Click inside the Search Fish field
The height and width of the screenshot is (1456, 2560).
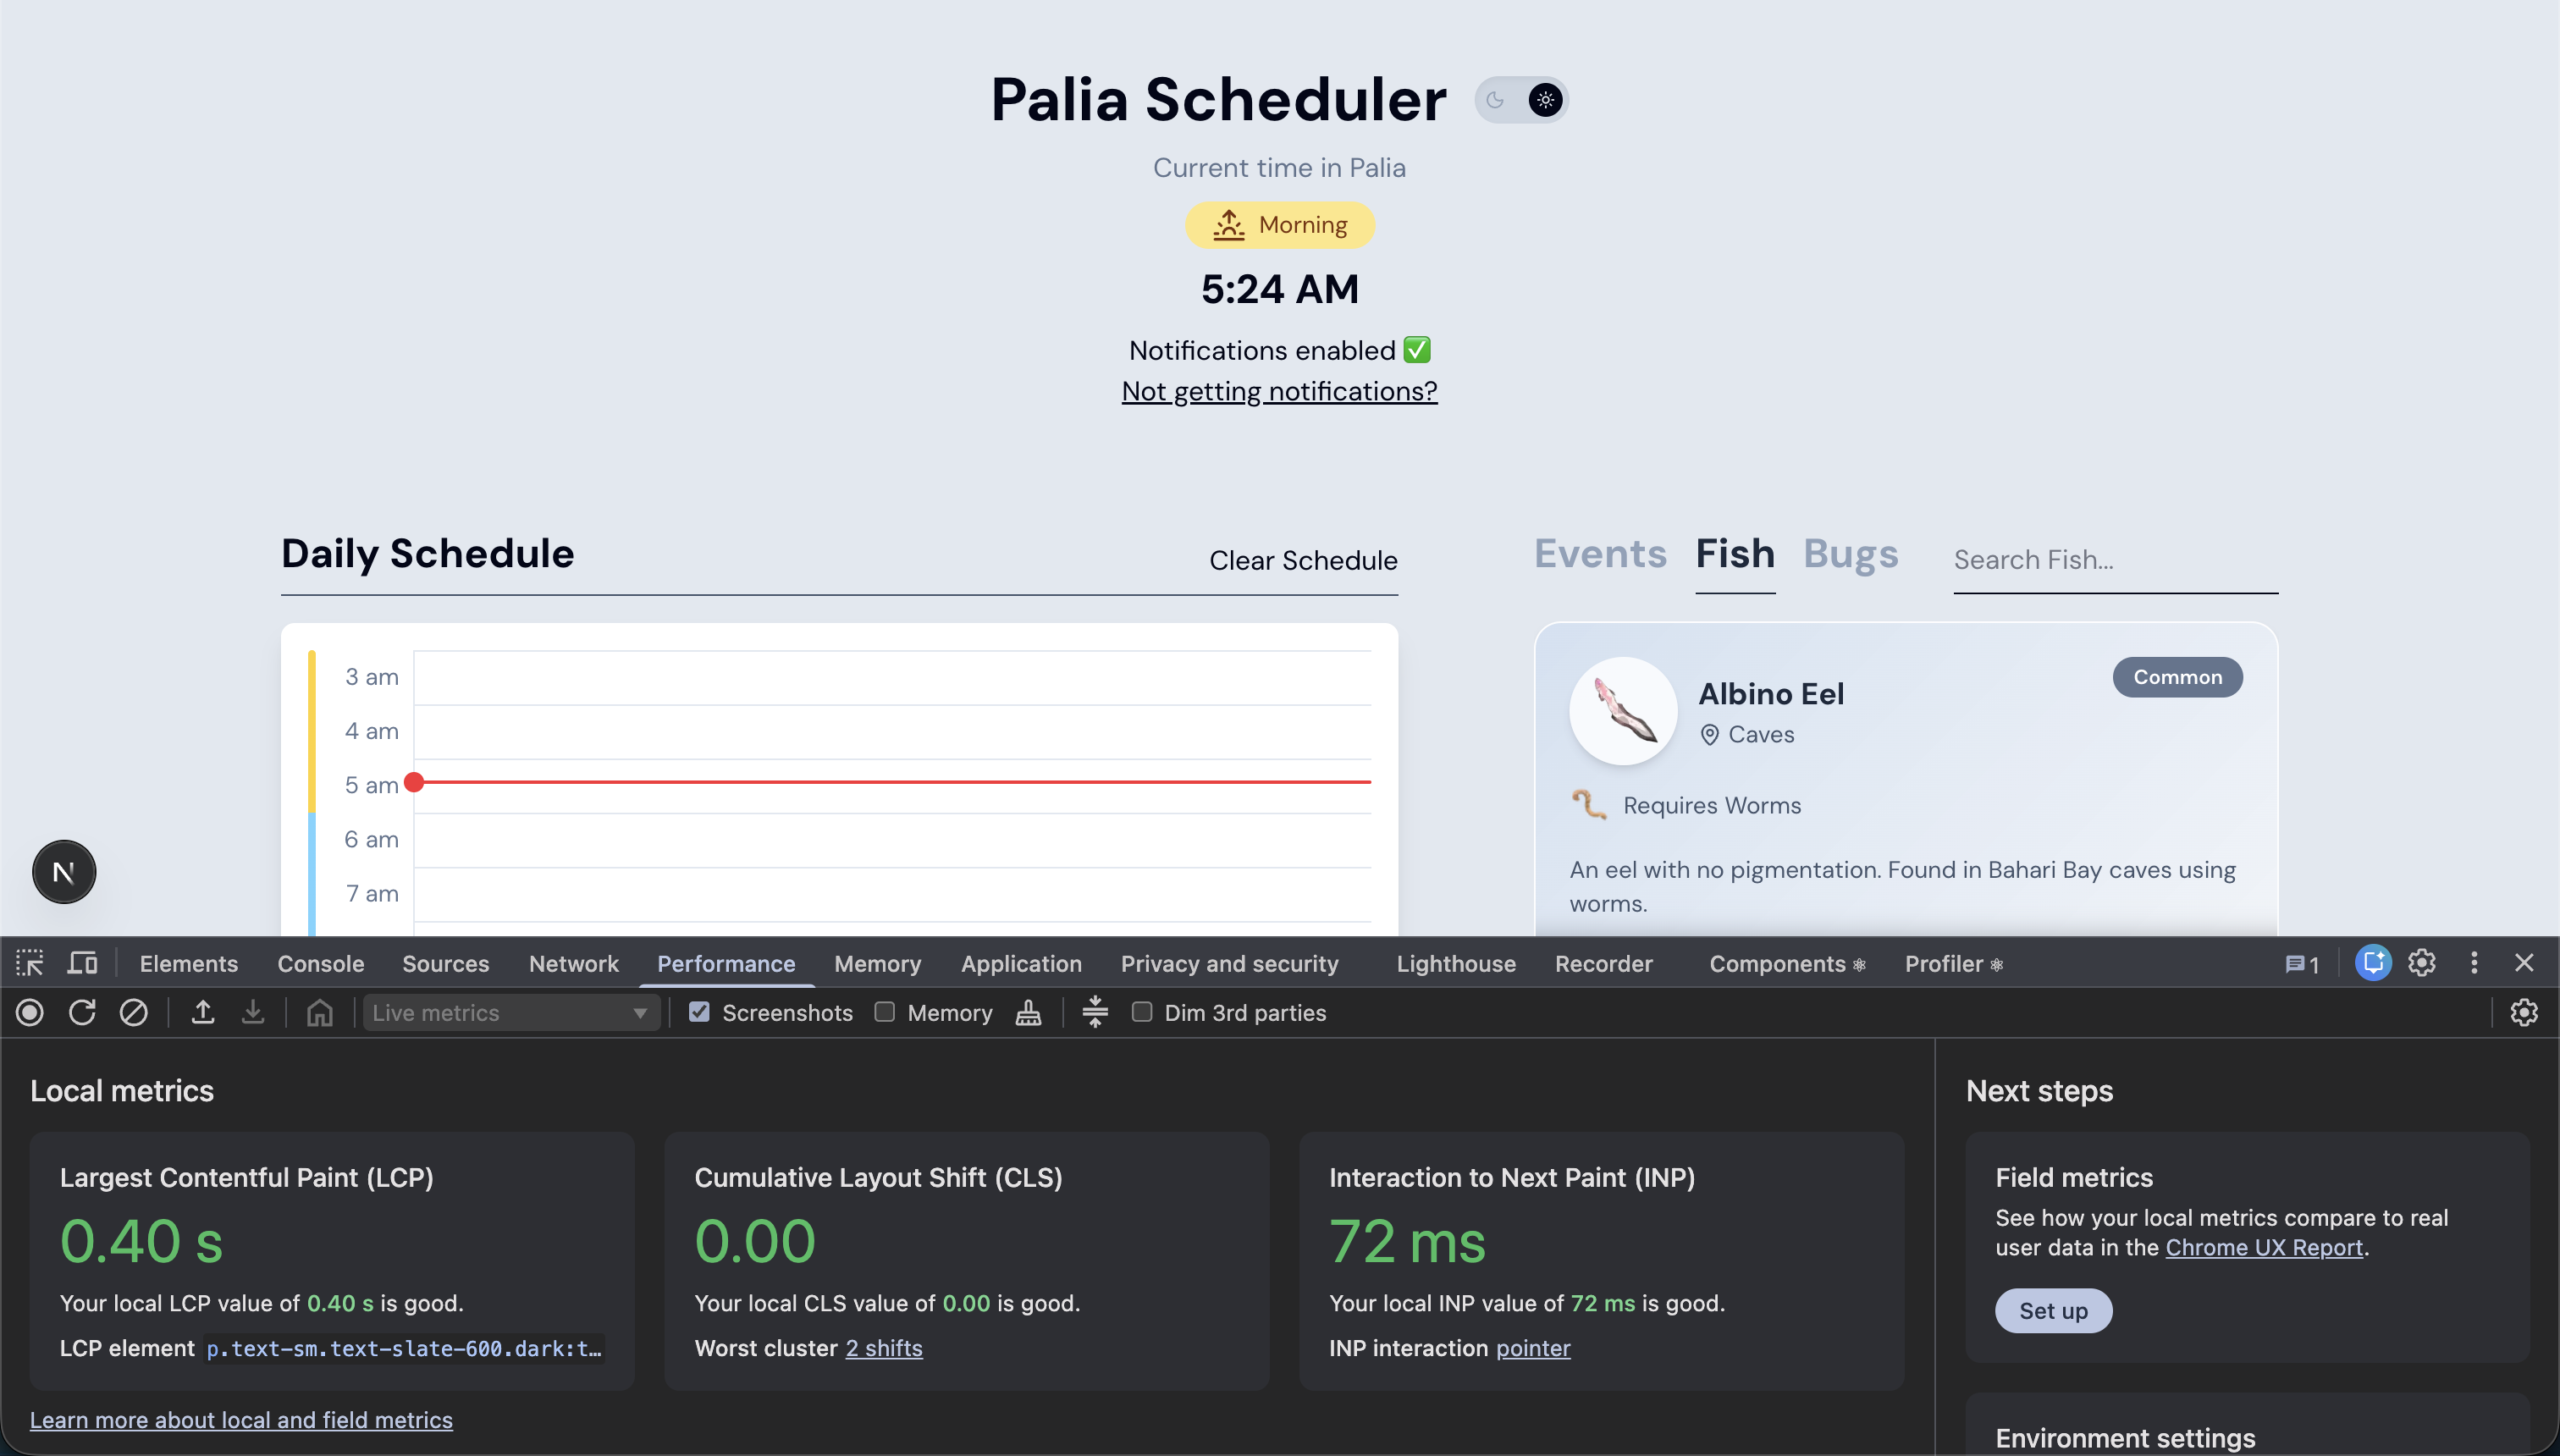[x=2115, y=560]
